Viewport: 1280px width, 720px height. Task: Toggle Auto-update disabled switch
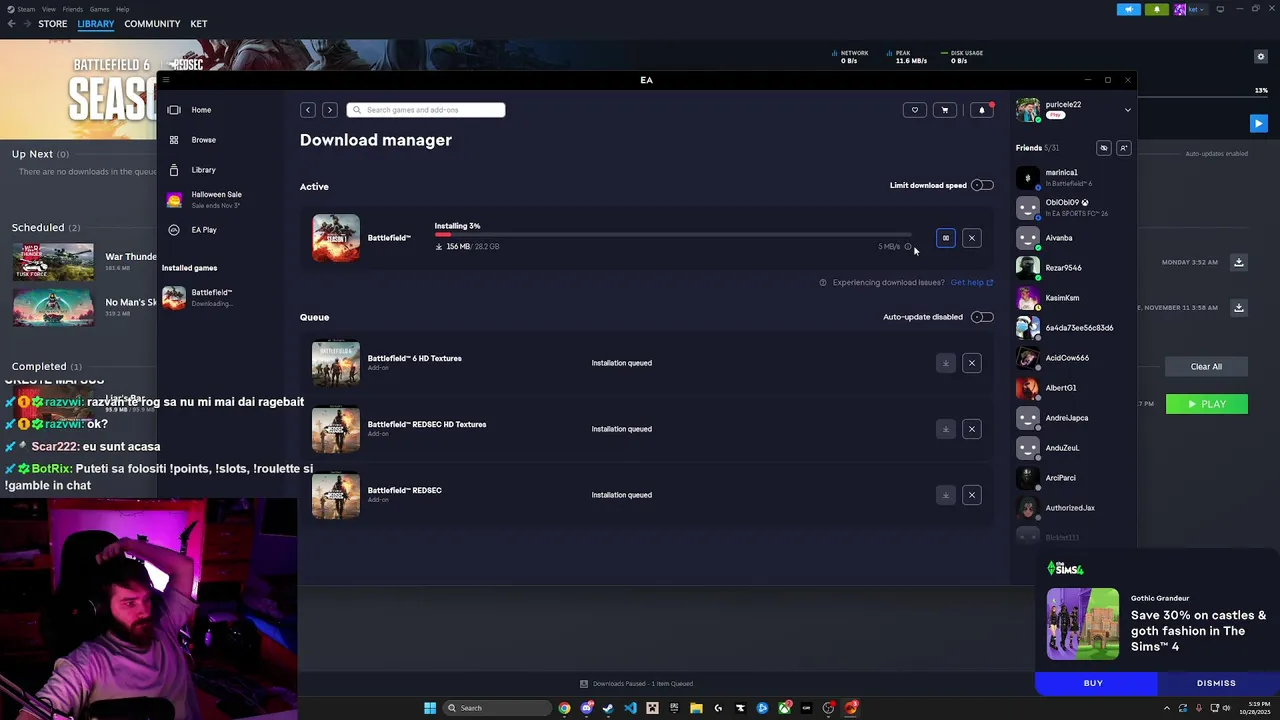point(983,317)
